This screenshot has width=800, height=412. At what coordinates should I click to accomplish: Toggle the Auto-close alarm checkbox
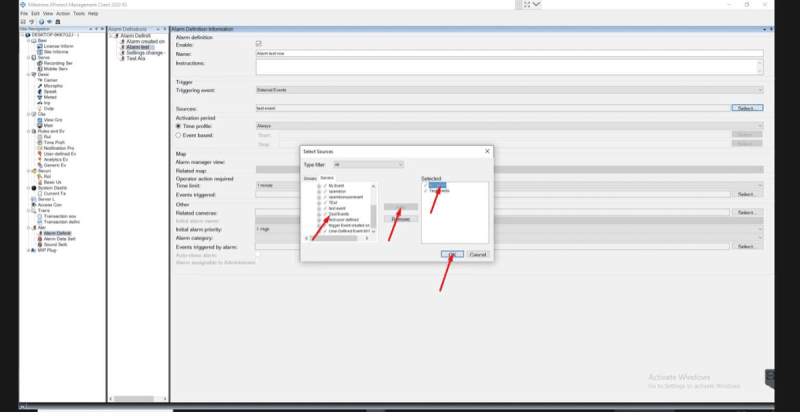click(x=258, y=254)
